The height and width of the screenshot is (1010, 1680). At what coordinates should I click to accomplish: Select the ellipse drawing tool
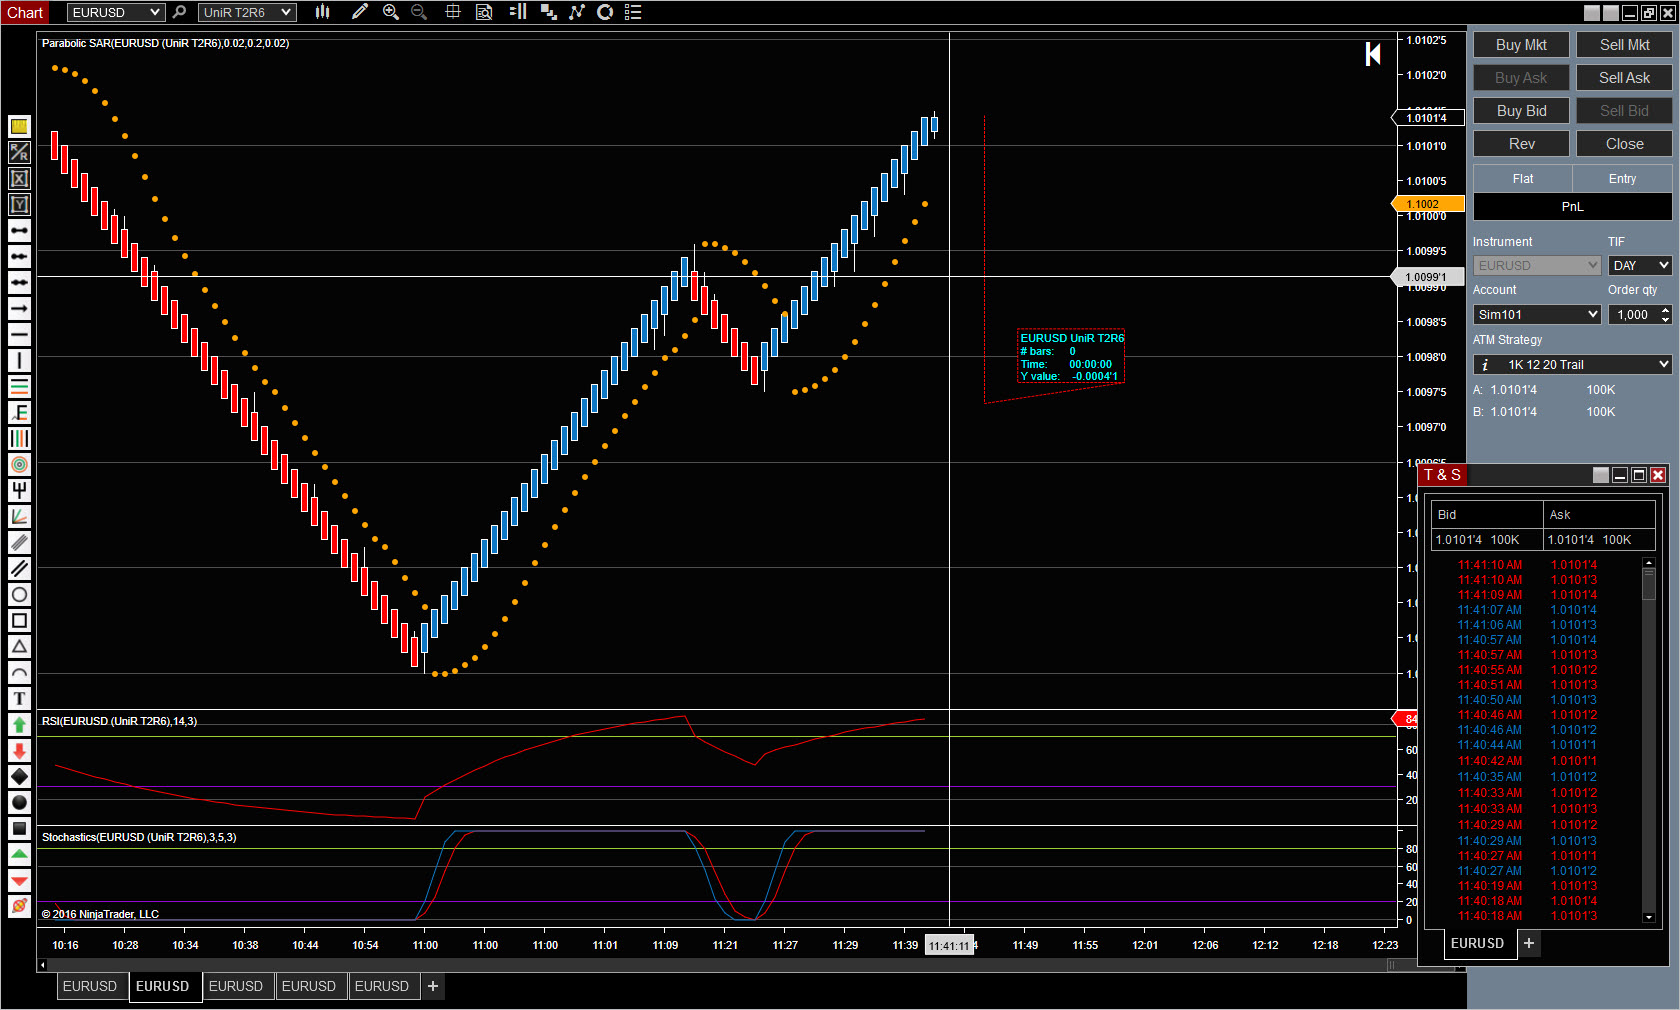(19, 594)
